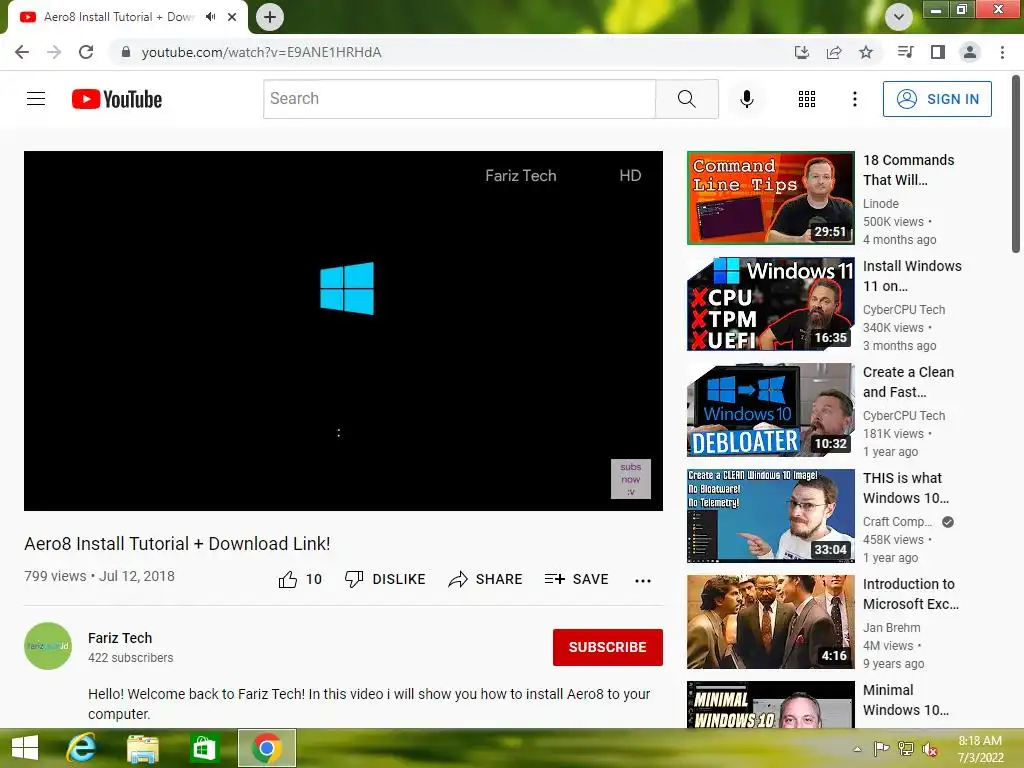Screen dimensions: 1024x768
Task: Open a new tab with plus button
Action: click(x=269, y=17)
